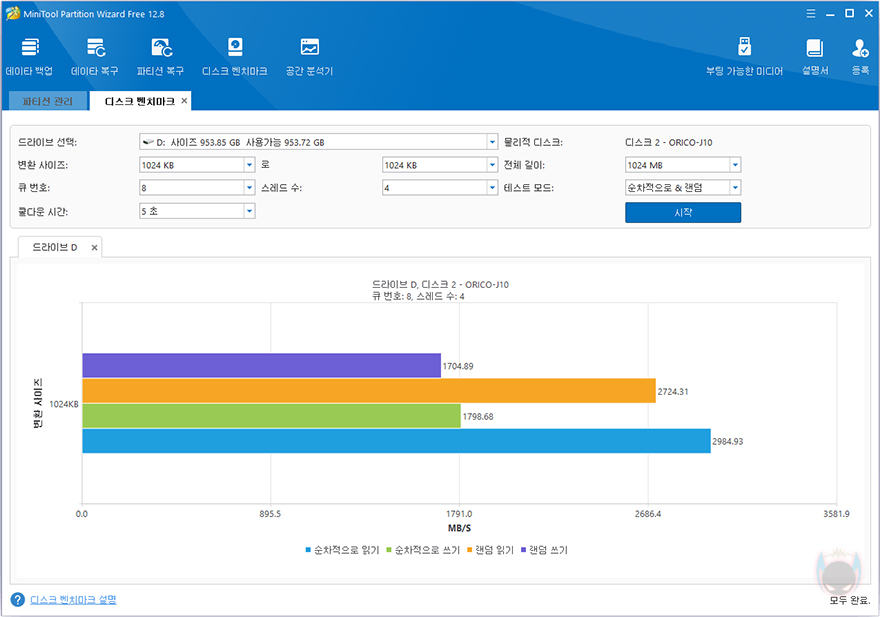Click the 1024KB axis label
The image size is (880, 617).
click(x=64, y=404)
